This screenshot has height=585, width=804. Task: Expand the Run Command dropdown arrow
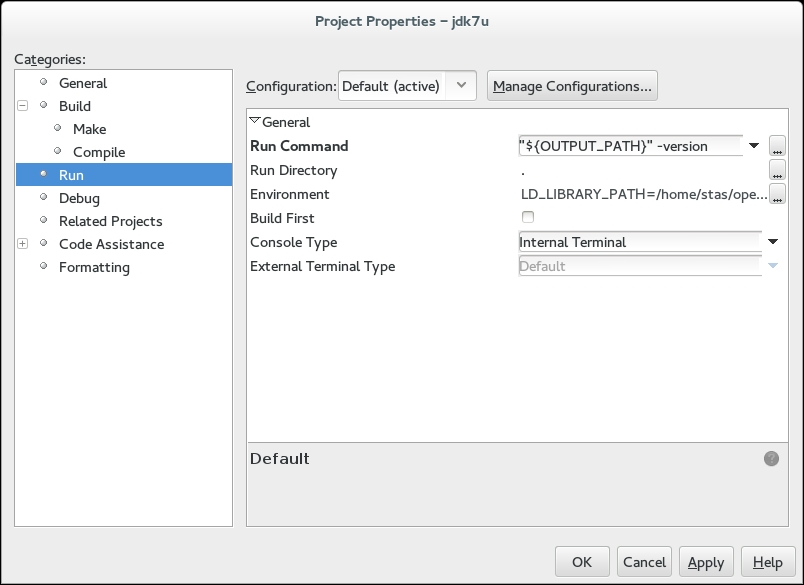pyautogui.click(x=755, y=146)
